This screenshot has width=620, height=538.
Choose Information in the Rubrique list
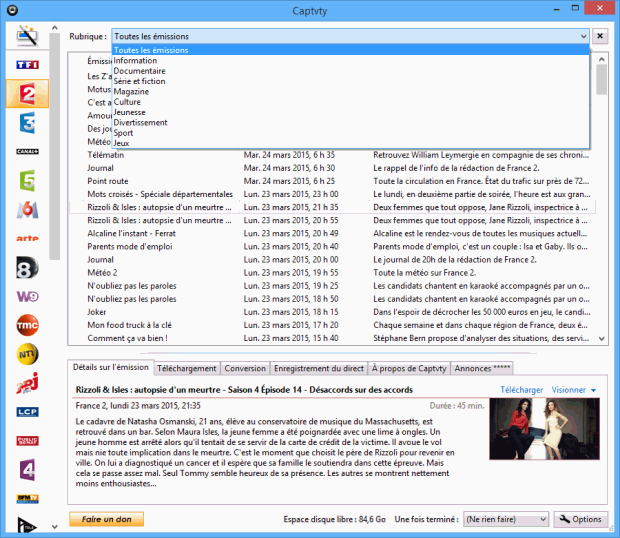click(351, 60)
